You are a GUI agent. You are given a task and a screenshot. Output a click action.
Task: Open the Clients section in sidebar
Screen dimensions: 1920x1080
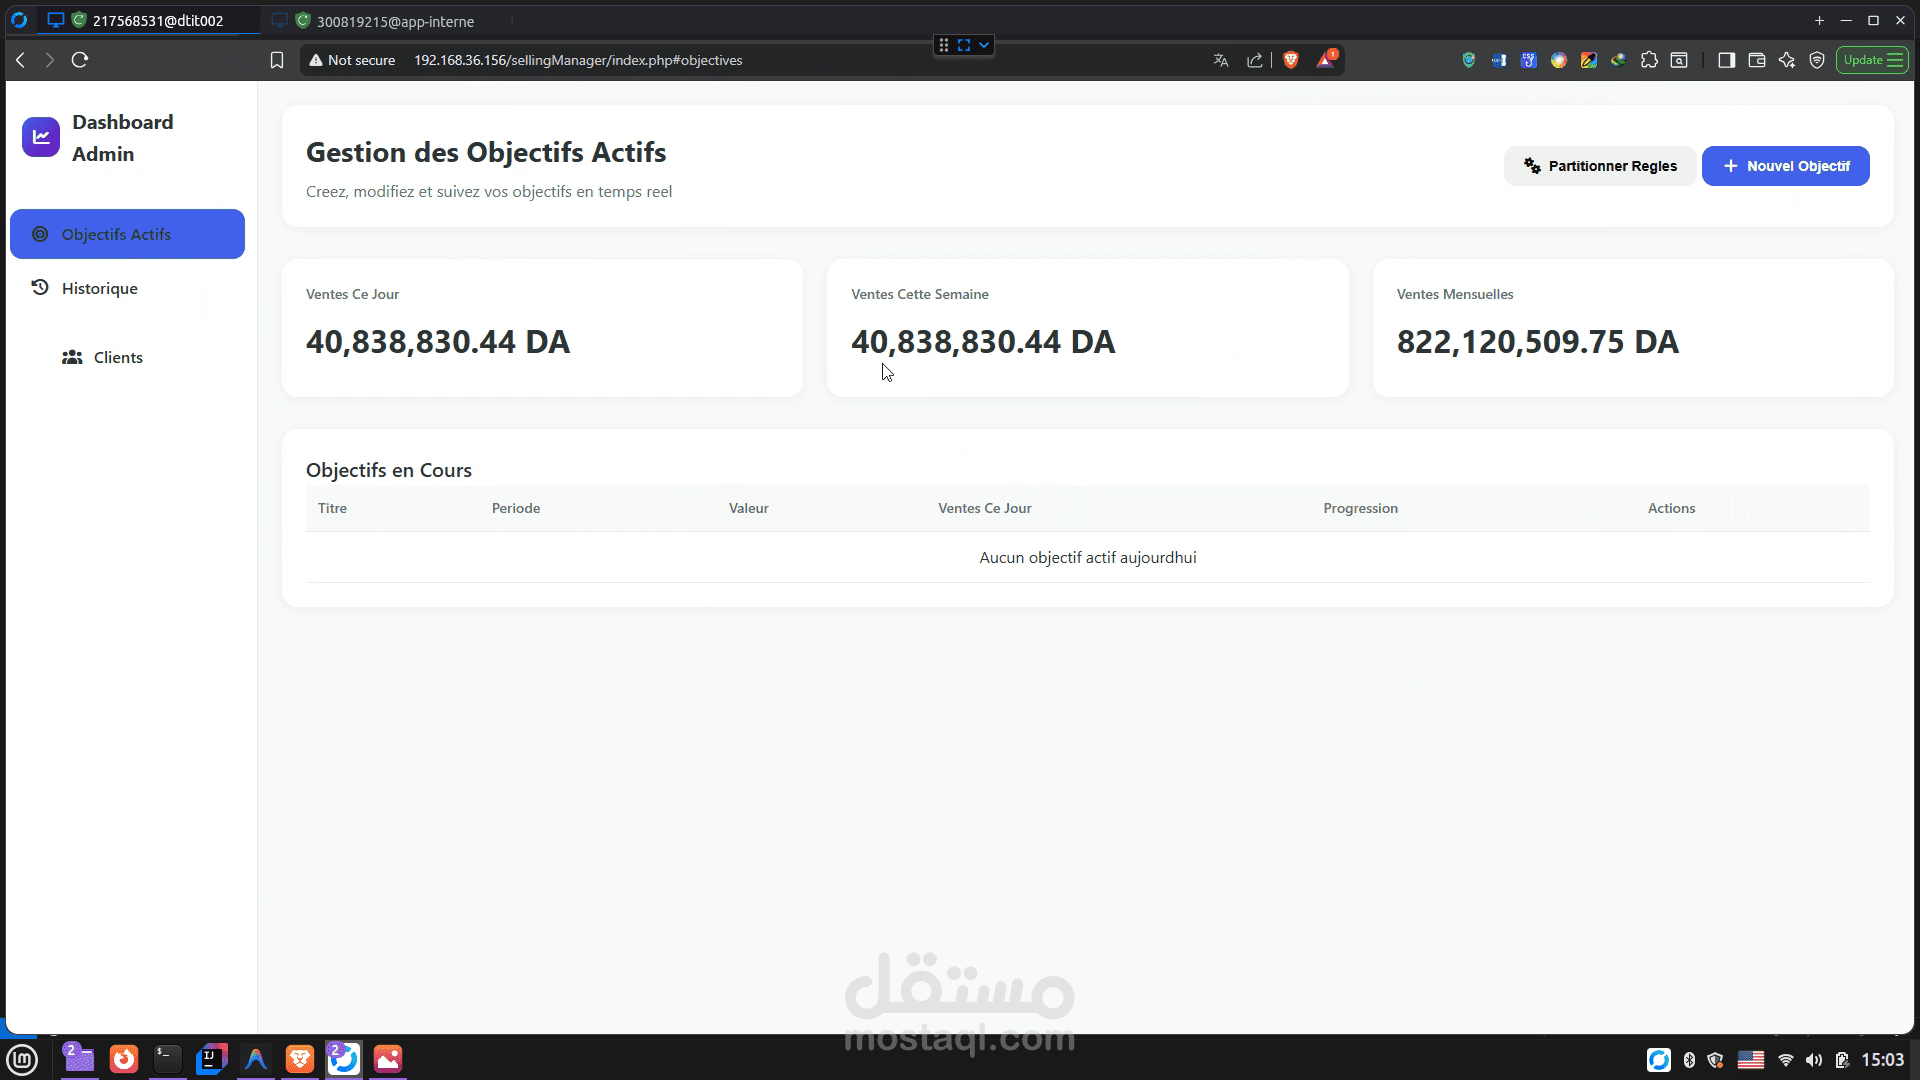pos(117,357)
